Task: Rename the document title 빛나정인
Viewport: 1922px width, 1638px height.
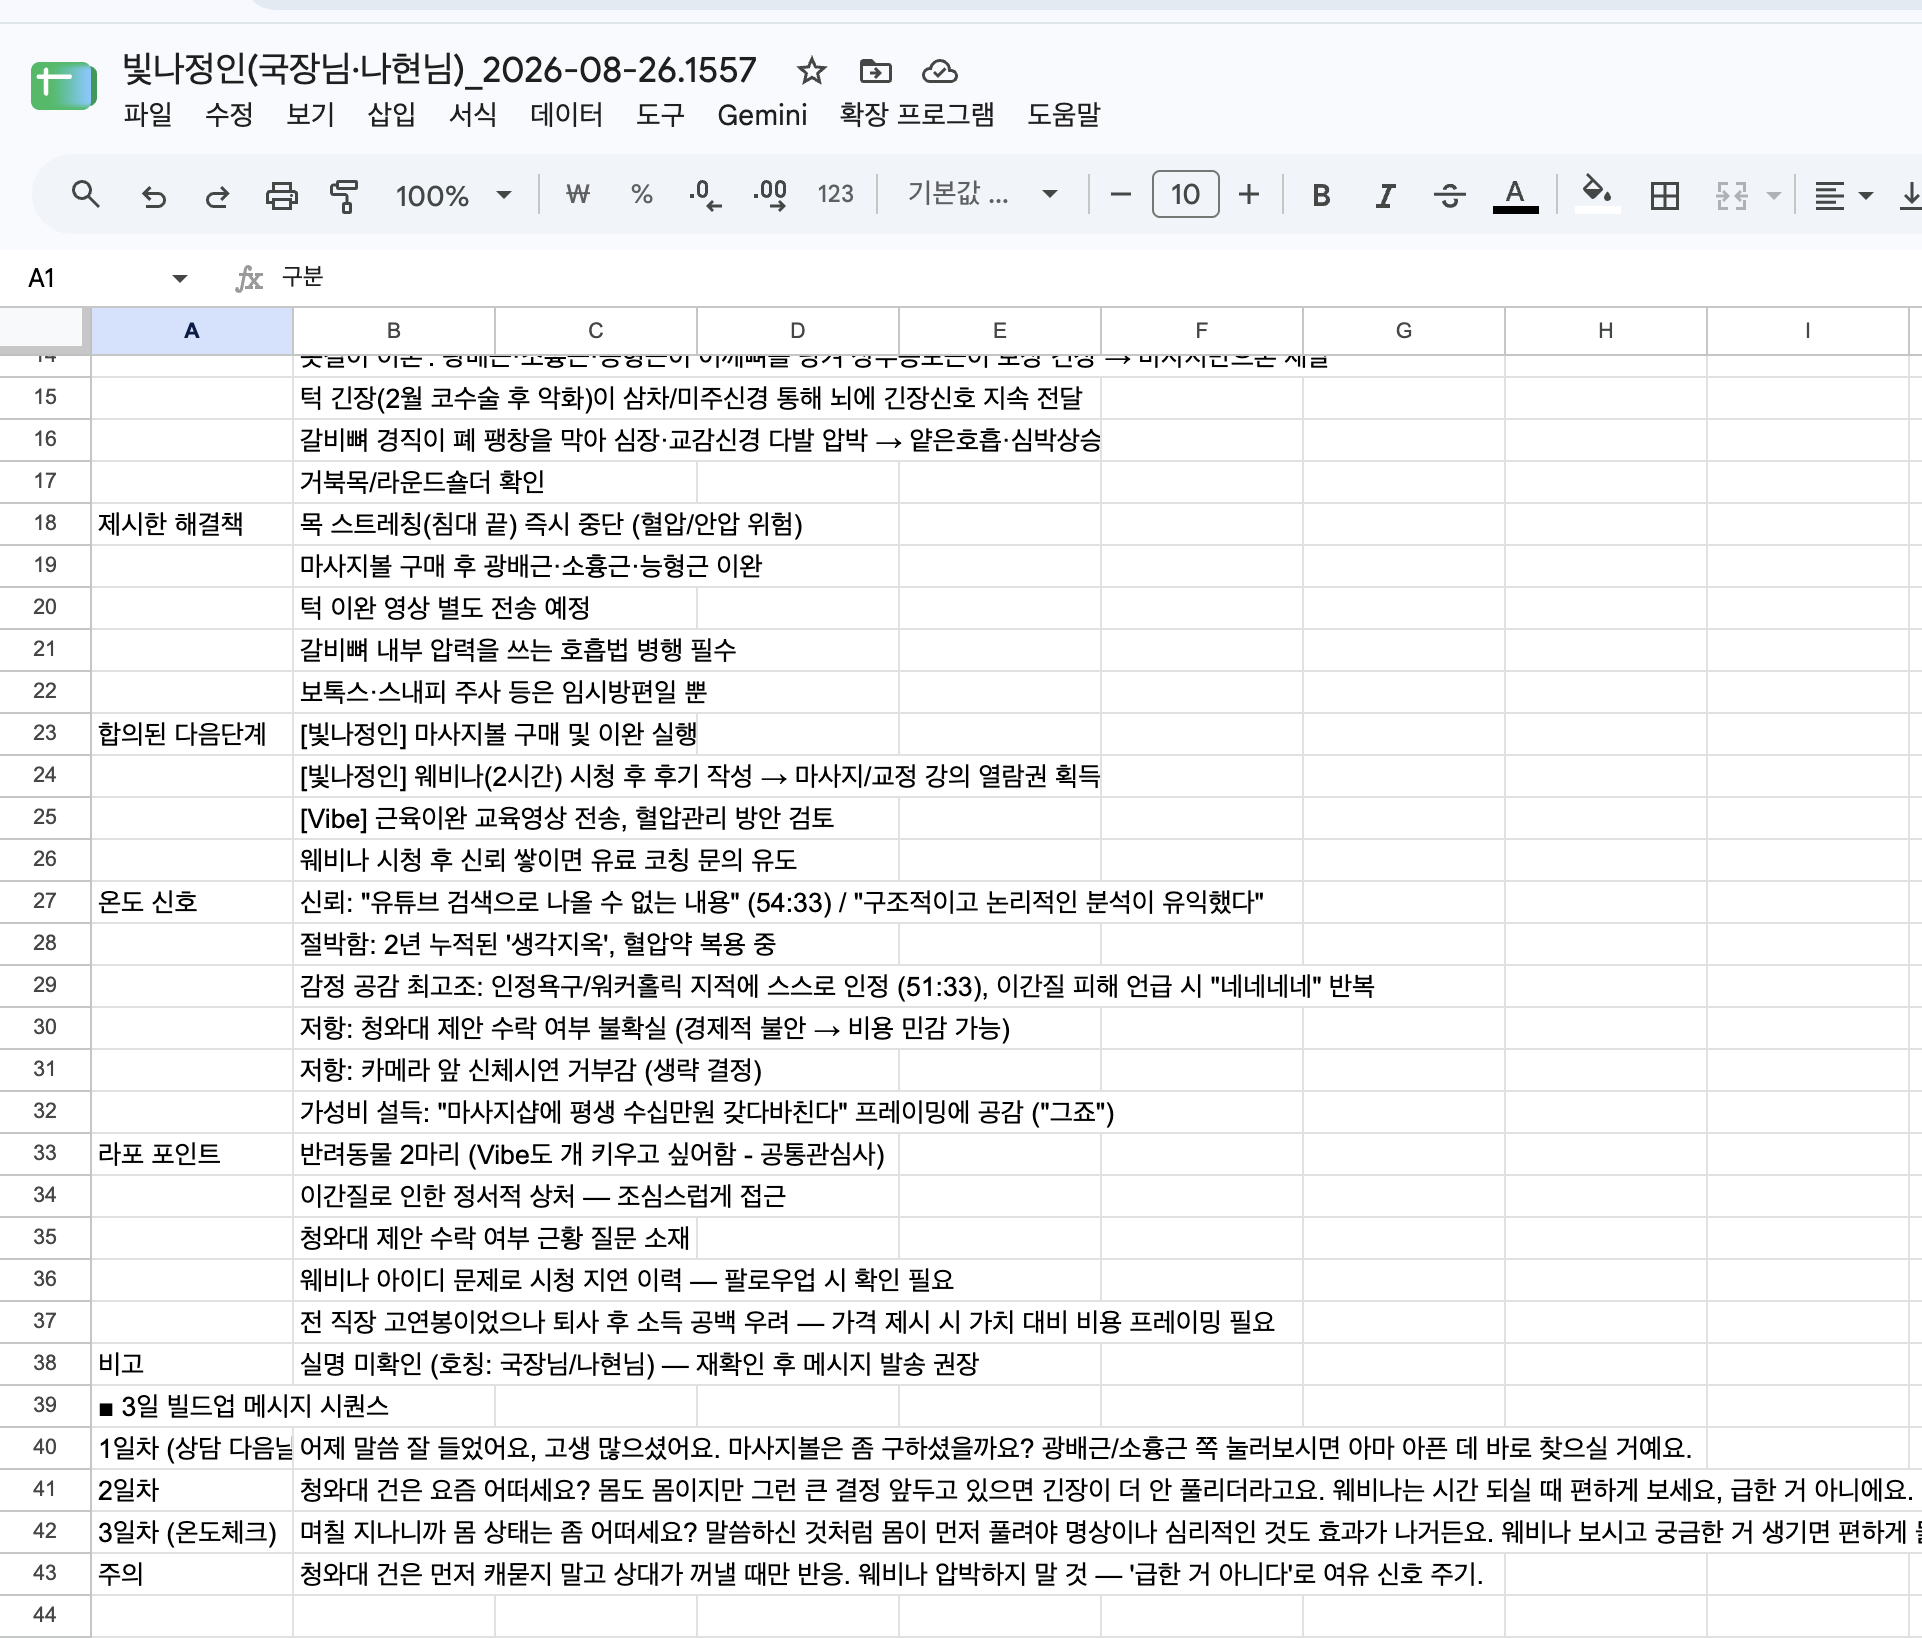Action: [x=439, y=70]
